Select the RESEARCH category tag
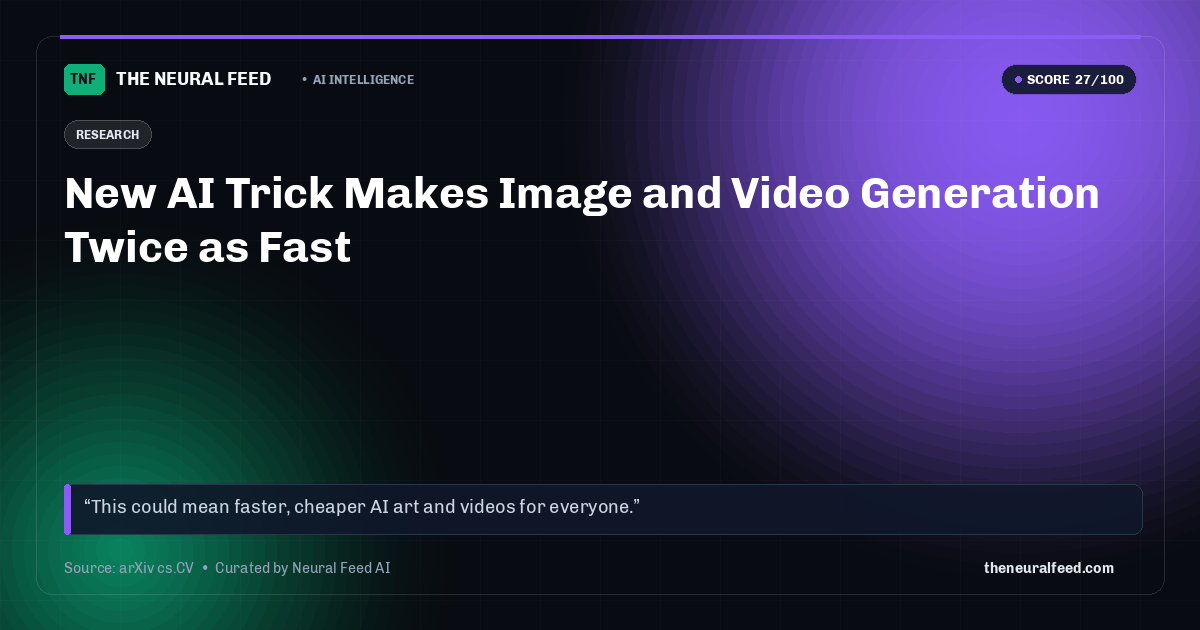1200x630 pixels. [108, 135]
